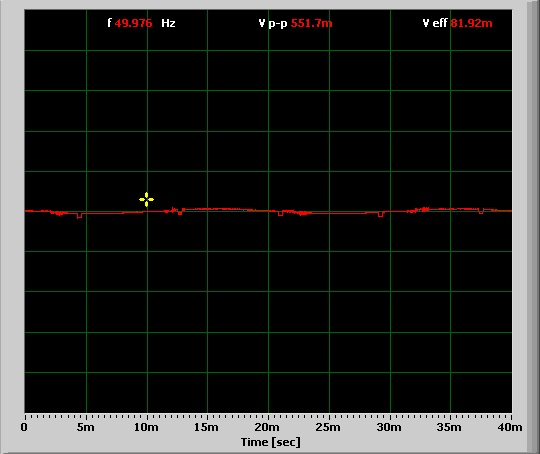Screen dimensions: 540x454
Task: Click the 10m time axis marker
Action: pos(146,427)
